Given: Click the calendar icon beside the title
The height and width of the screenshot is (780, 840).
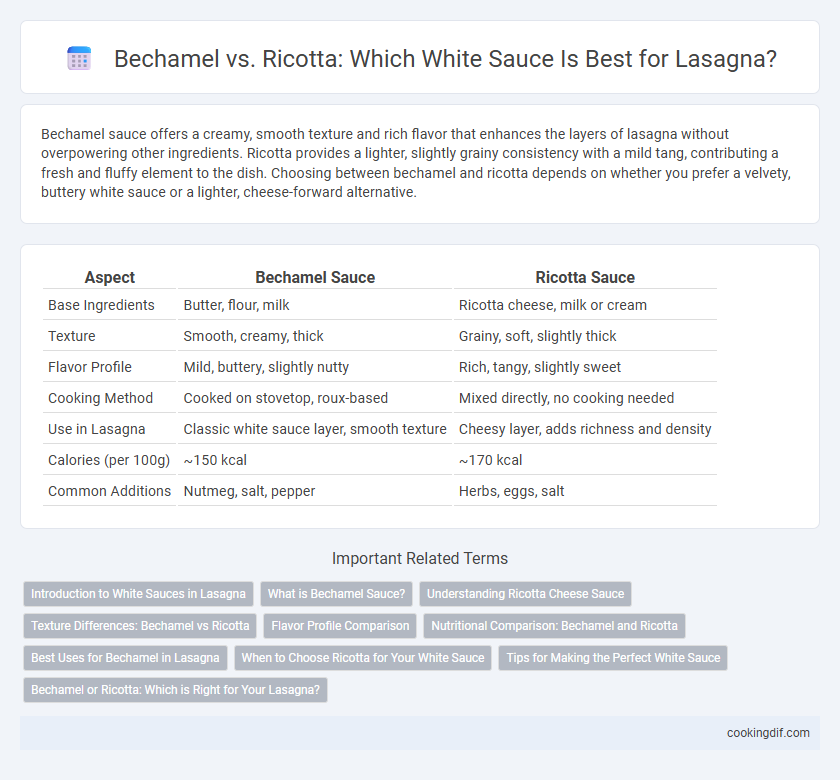Looking at the screenshot, I should [x=79, y=58].
